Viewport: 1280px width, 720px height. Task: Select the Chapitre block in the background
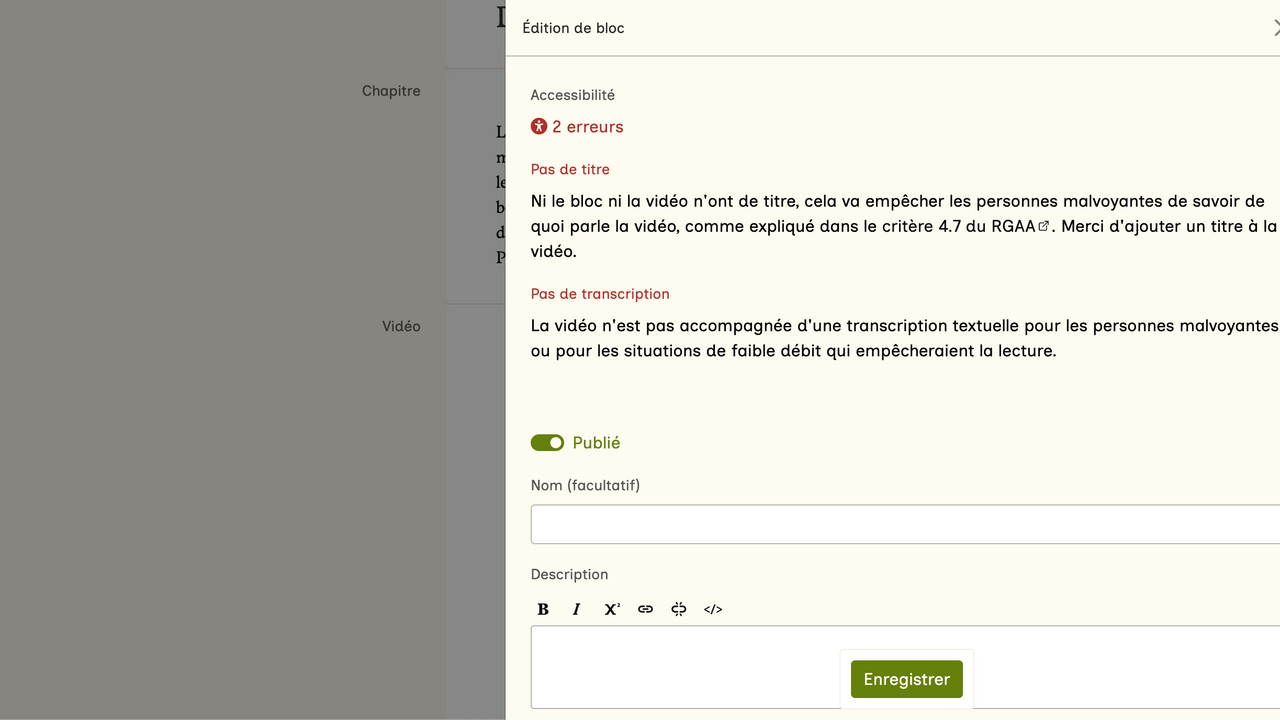391,91
